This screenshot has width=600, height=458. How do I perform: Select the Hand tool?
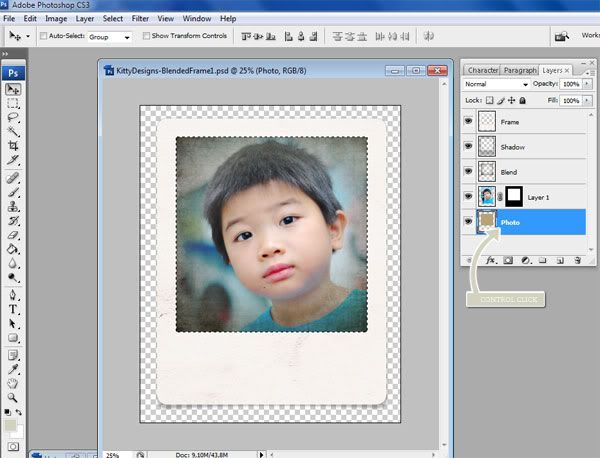(x=13, y=383)
